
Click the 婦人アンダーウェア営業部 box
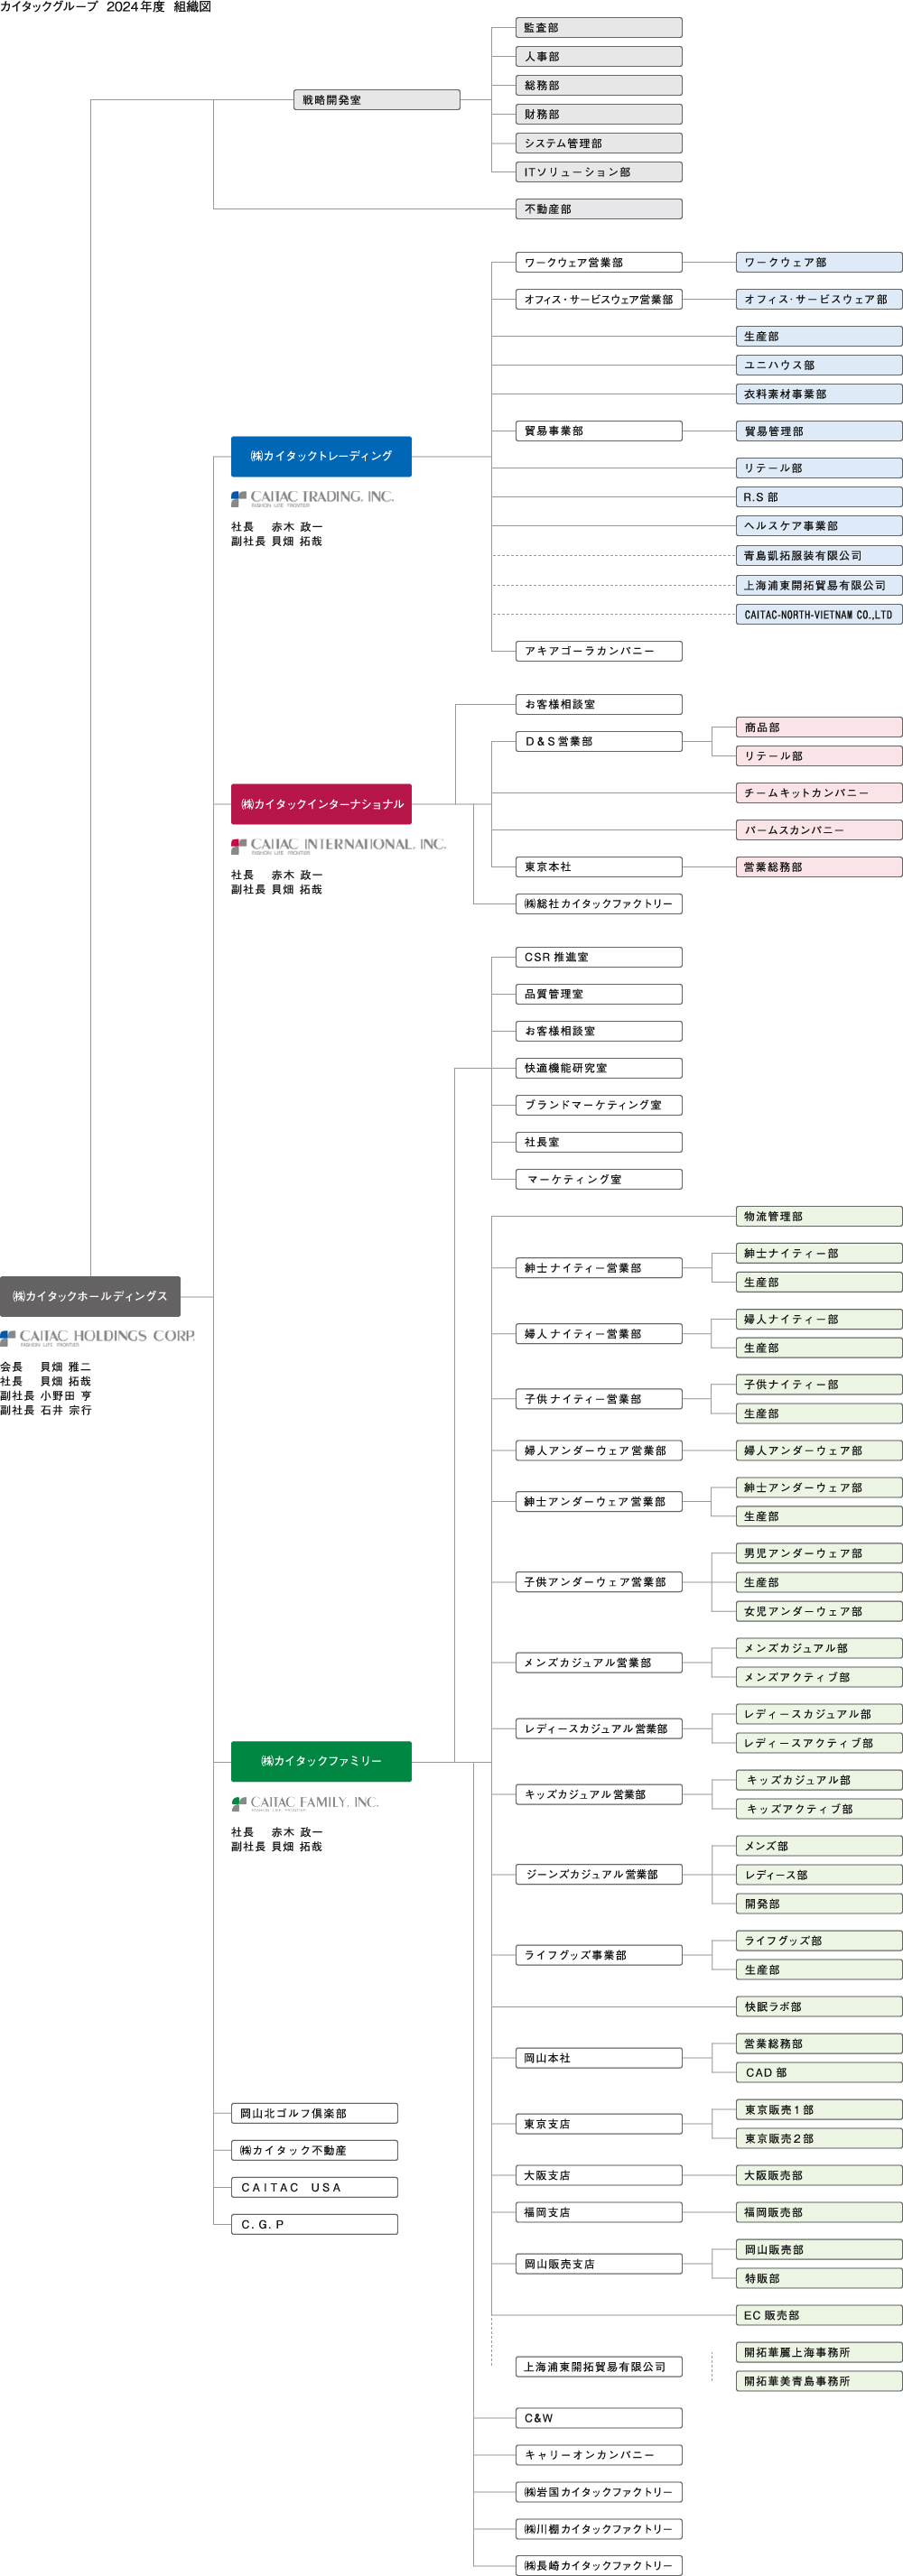(x=599, y=1450)
